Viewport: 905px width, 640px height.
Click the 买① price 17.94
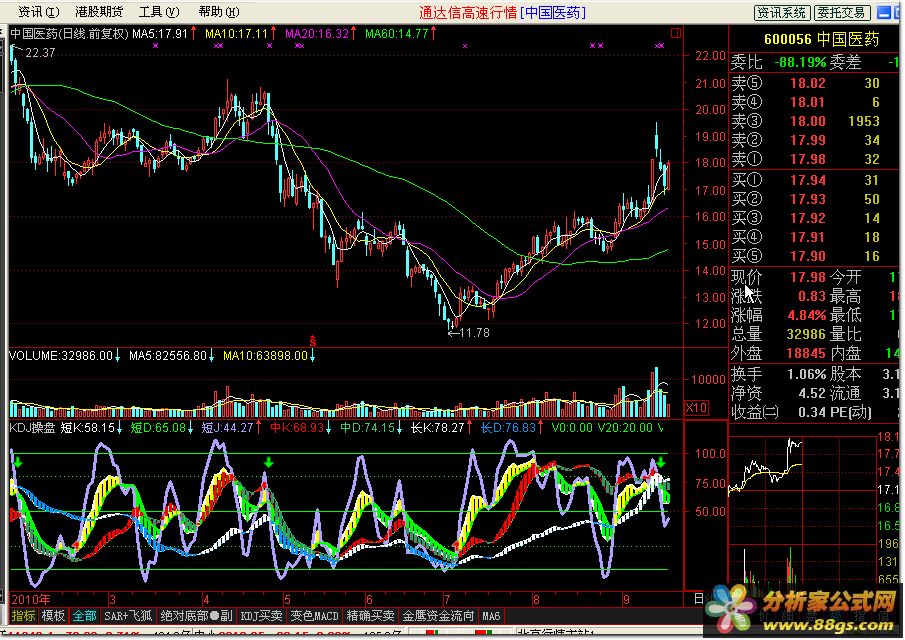[x=807, y=180]
